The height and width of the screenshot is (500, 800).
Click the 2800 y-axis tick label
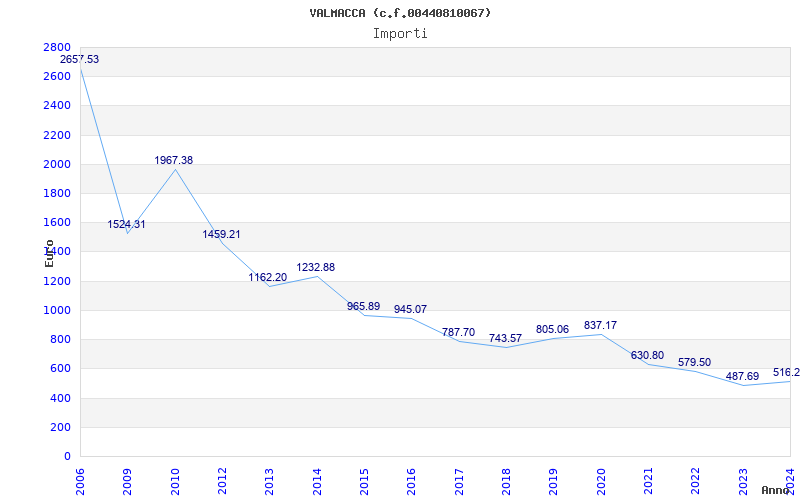[57, 47]
